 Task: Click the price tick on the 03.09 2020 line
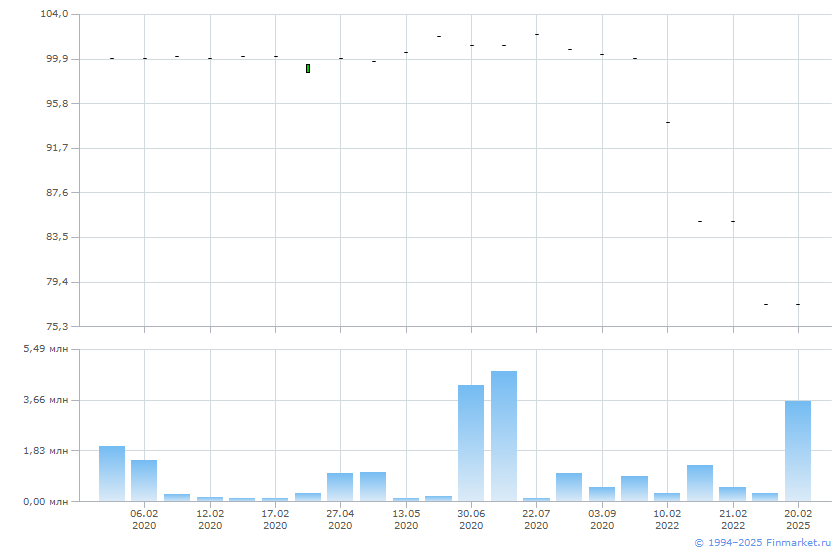point(602,55)
